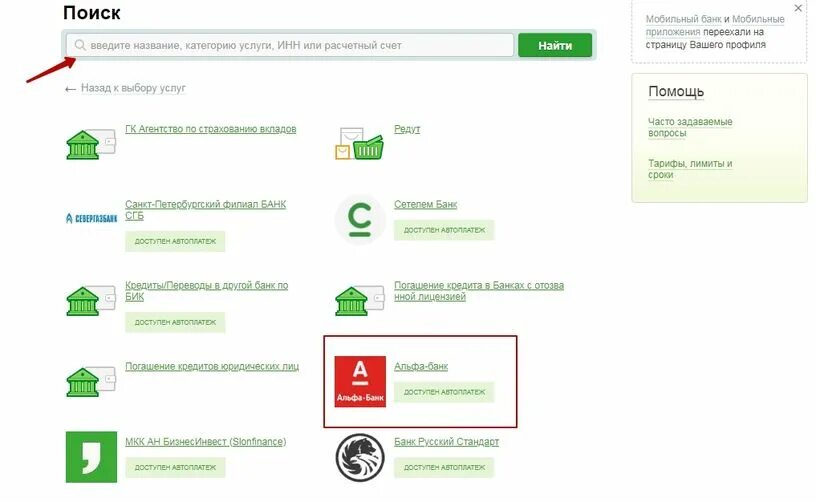
Task: Open the Банк Русский Стандарт link
Action: coord(447,442)
